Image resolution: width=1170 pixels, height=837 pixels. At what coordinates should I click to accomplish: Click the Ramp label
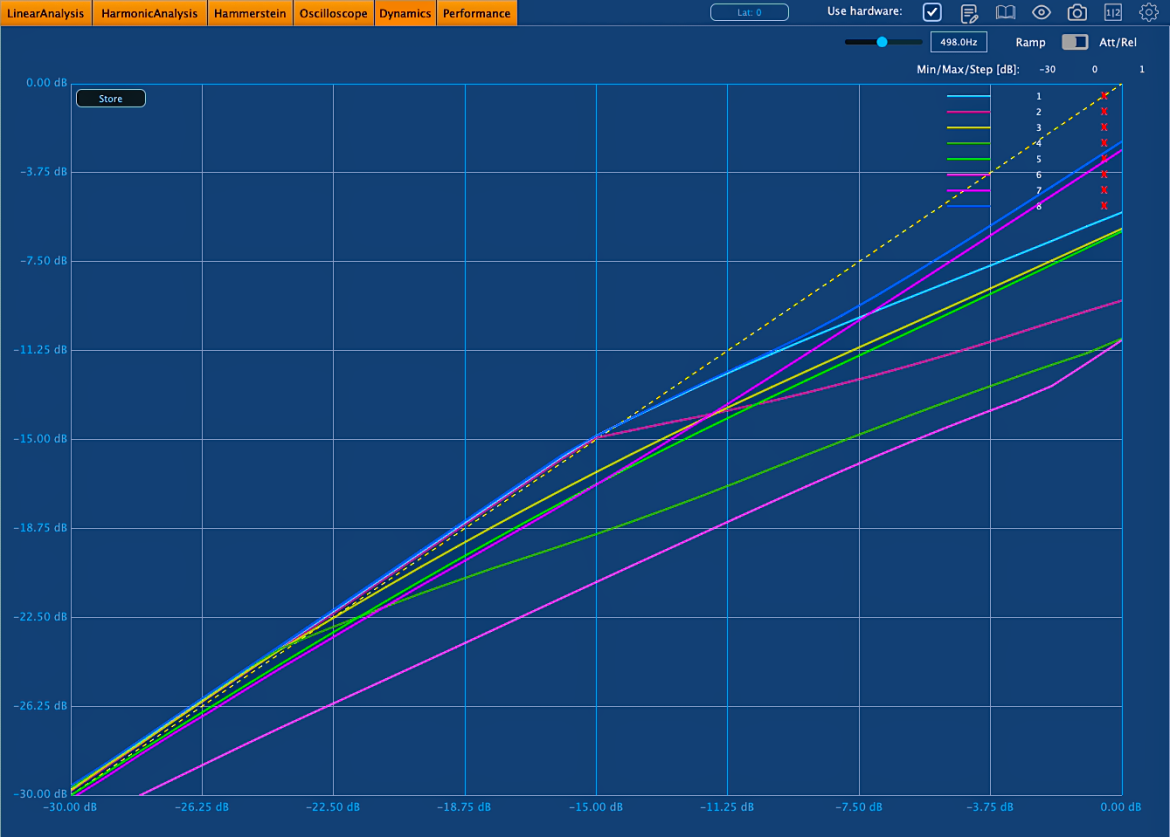tap(1030, 43)
